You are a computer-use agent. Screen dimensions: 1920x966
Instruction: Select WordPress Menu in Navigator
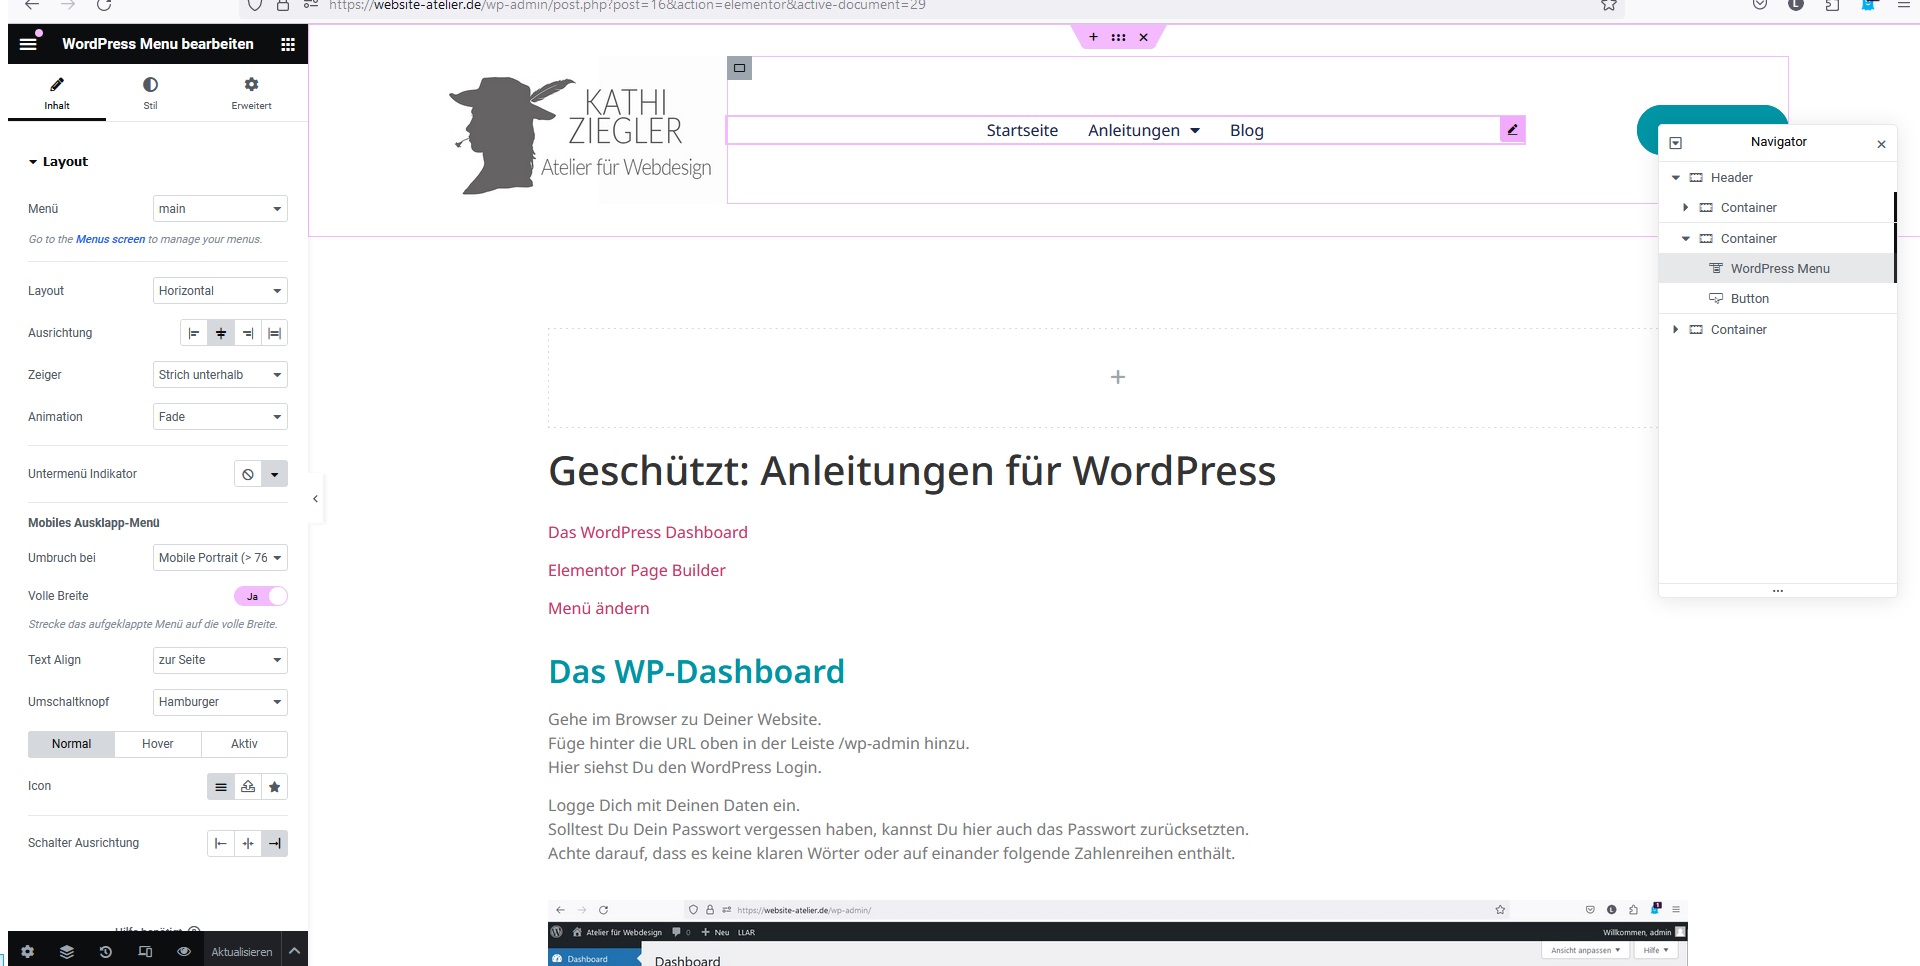point(1777,269)
